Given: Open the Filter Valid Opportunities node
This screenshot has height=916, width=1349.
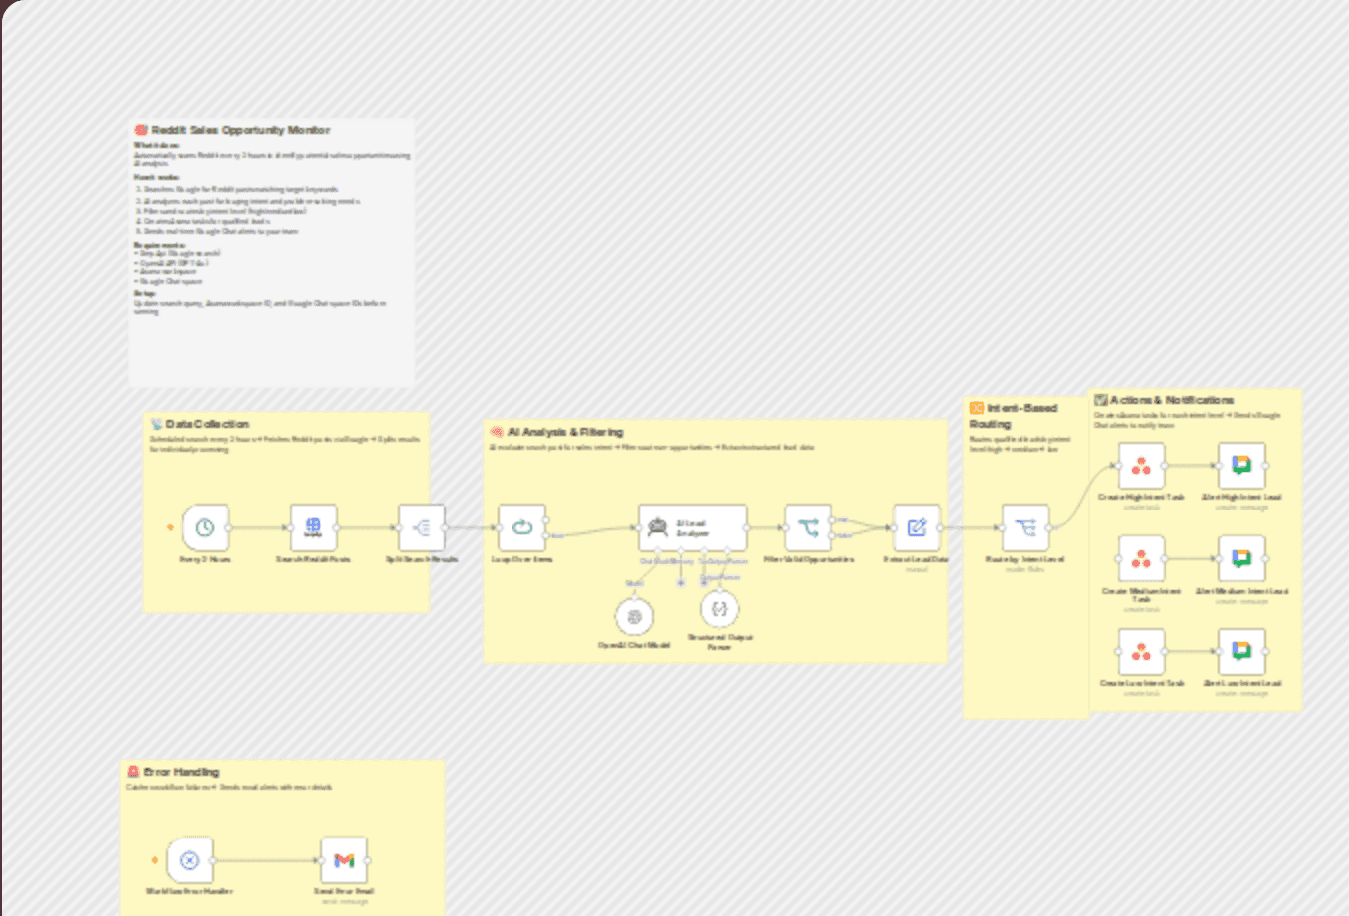Looking at the screenshot, I should 808,527.
